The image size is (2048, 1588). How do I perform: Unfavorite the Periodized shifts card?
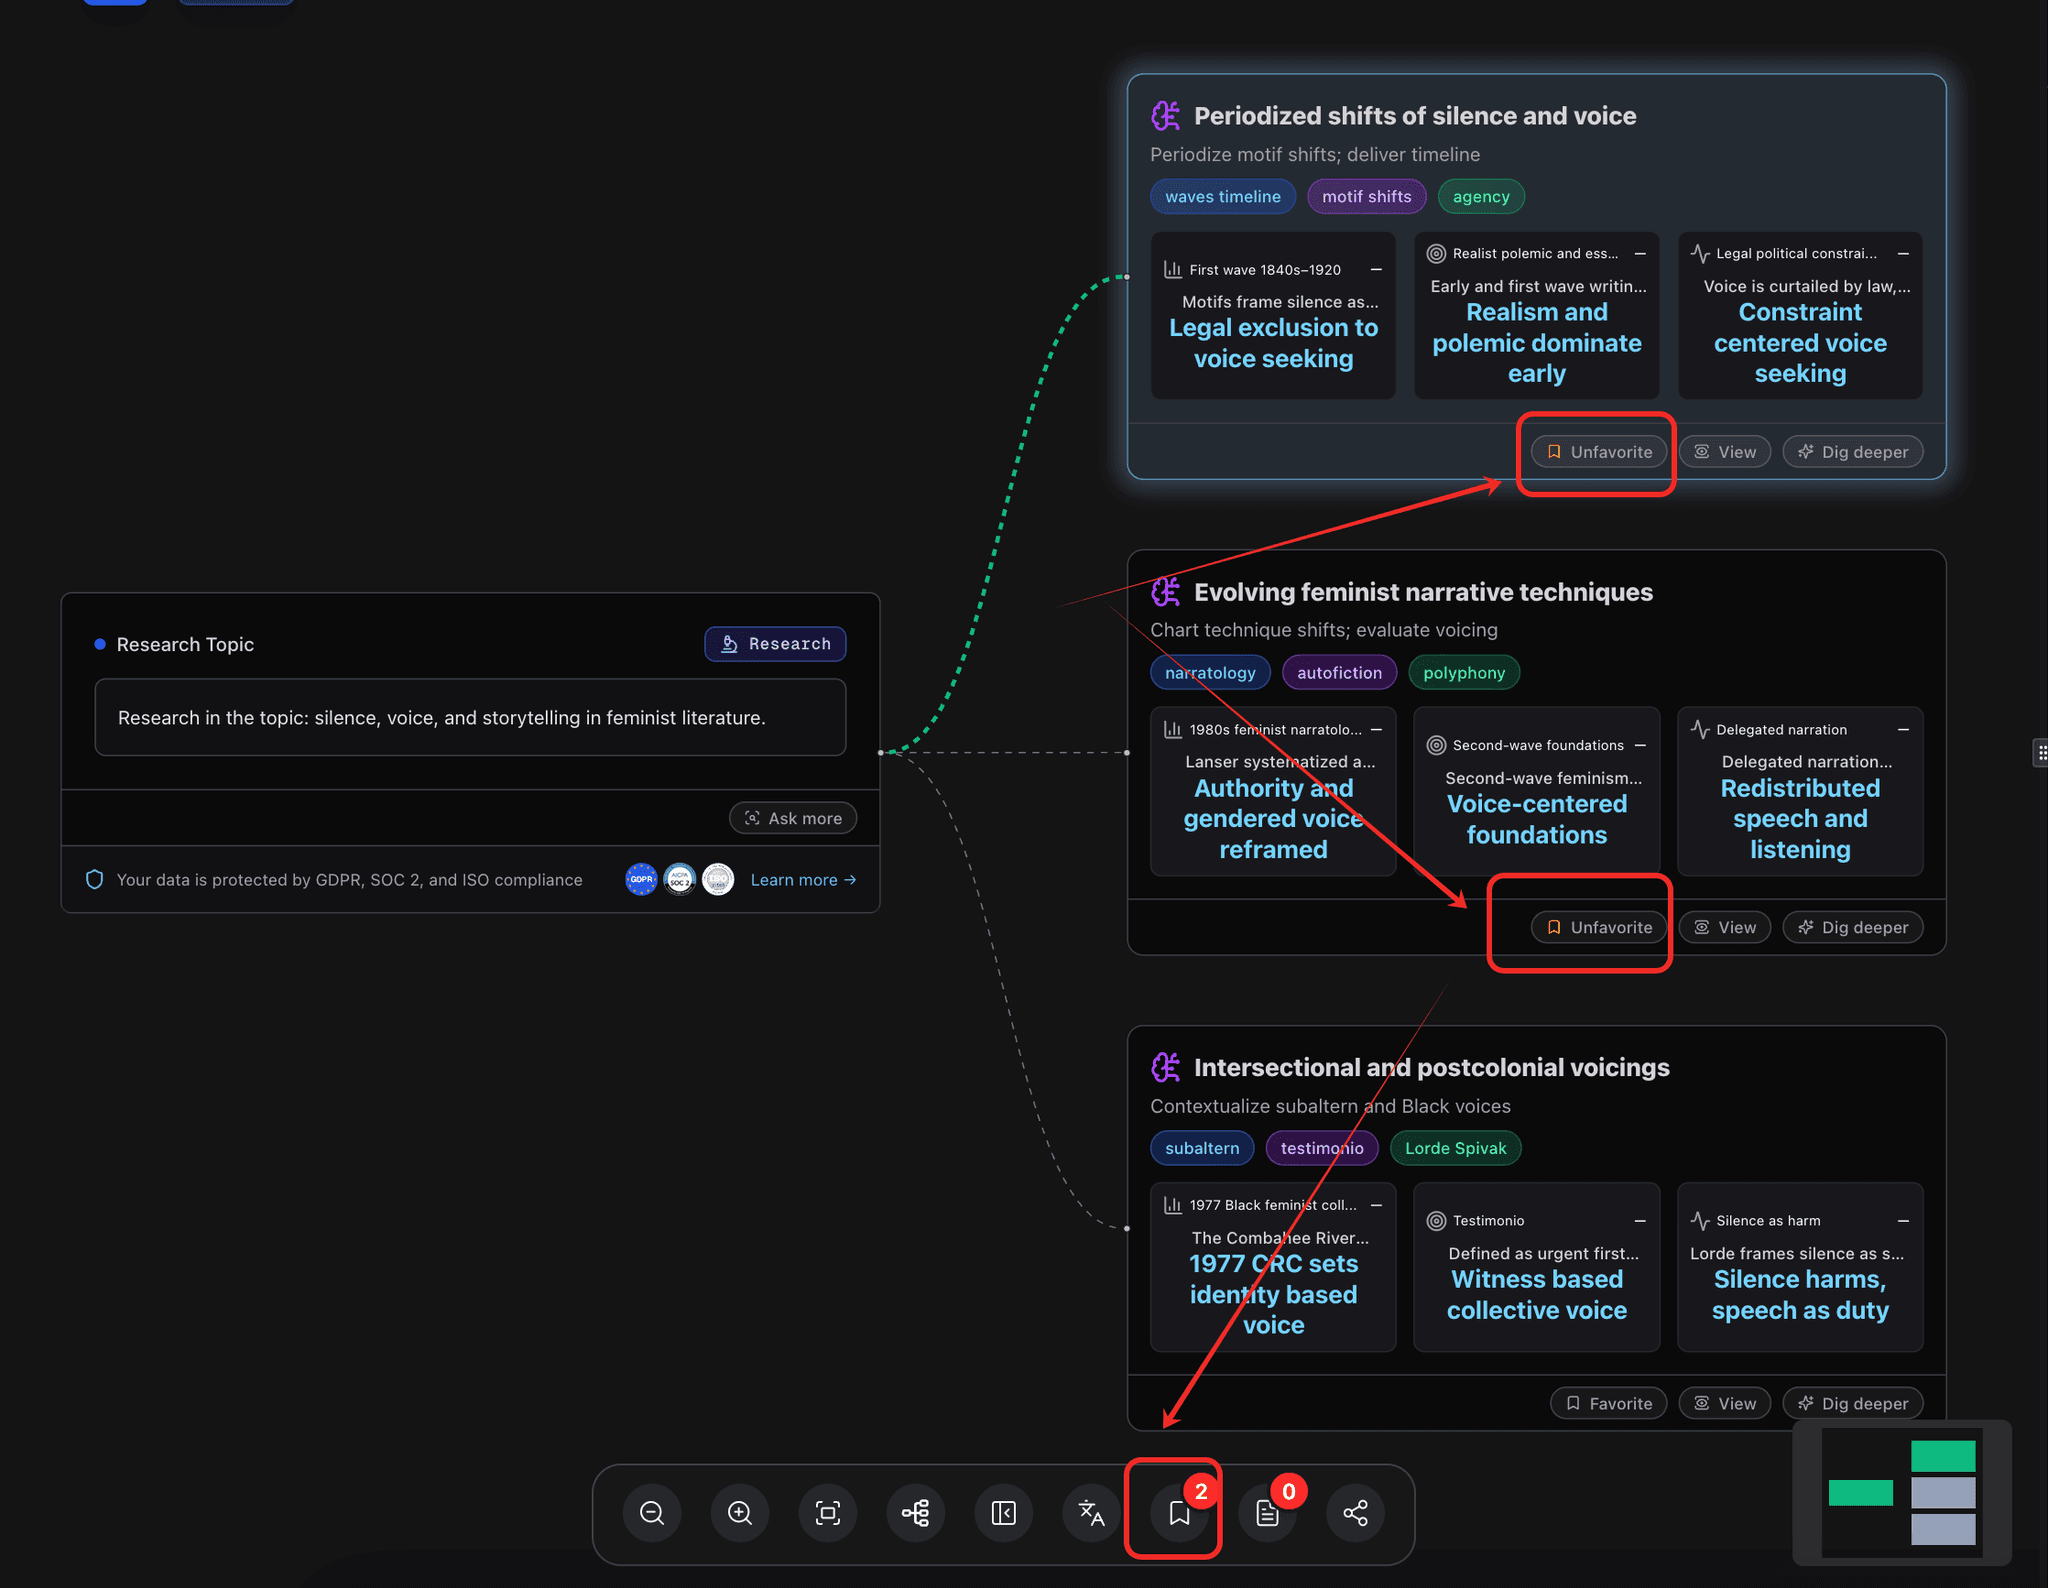[x=1596, y=451]
